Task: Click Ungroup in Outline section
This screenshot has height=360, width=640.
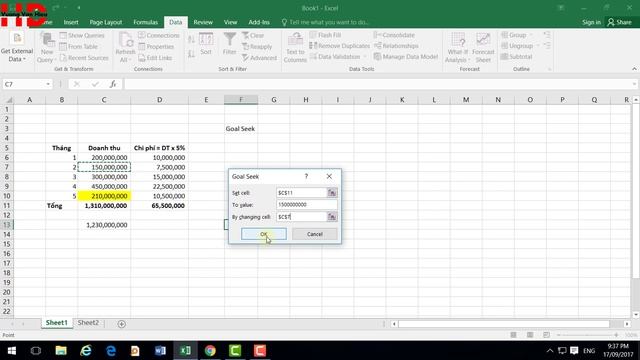Action: pos(517,46)
